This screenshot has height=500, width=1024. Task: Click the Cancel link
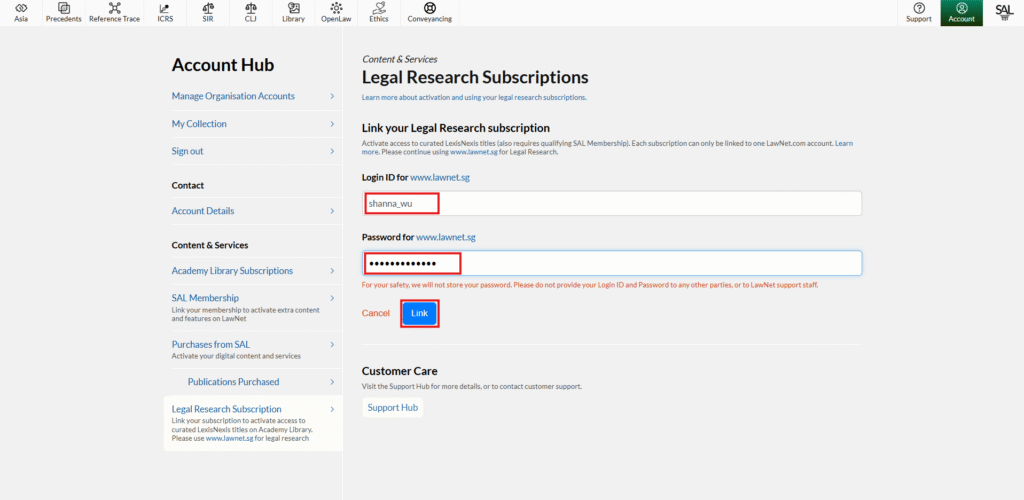[x=376, y=313]
